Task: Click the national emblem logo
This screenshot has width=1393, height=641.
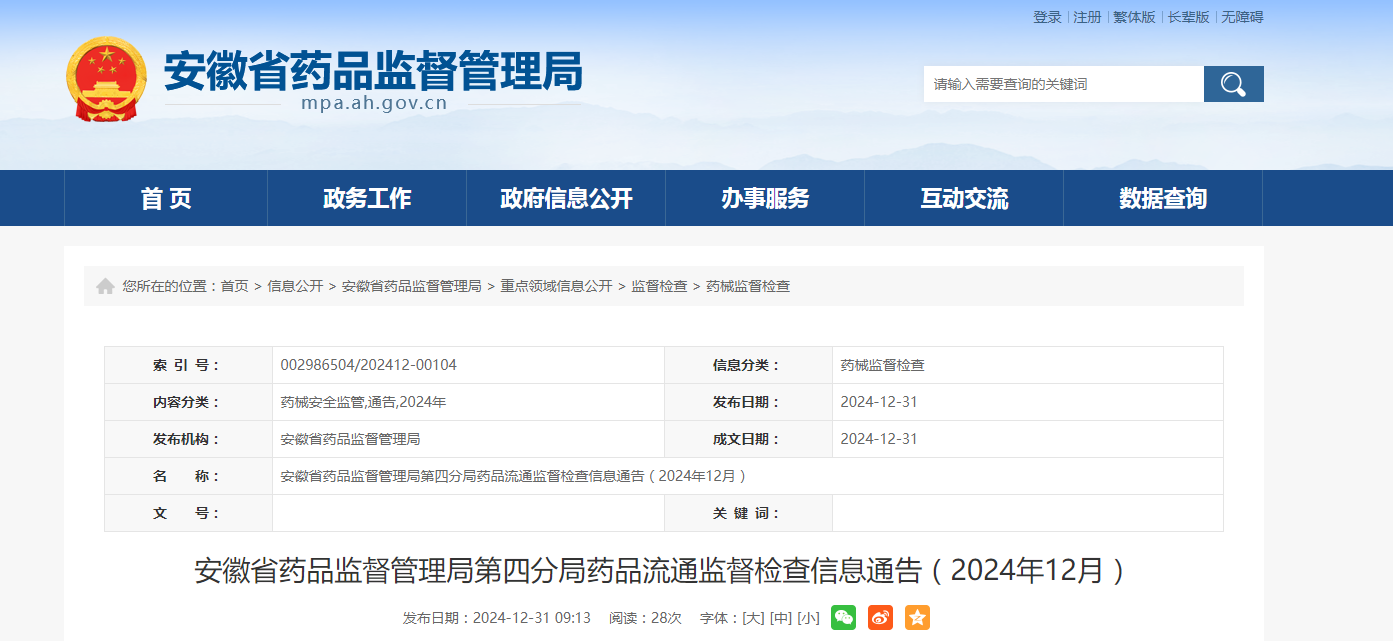Action: tap(106, 80)
